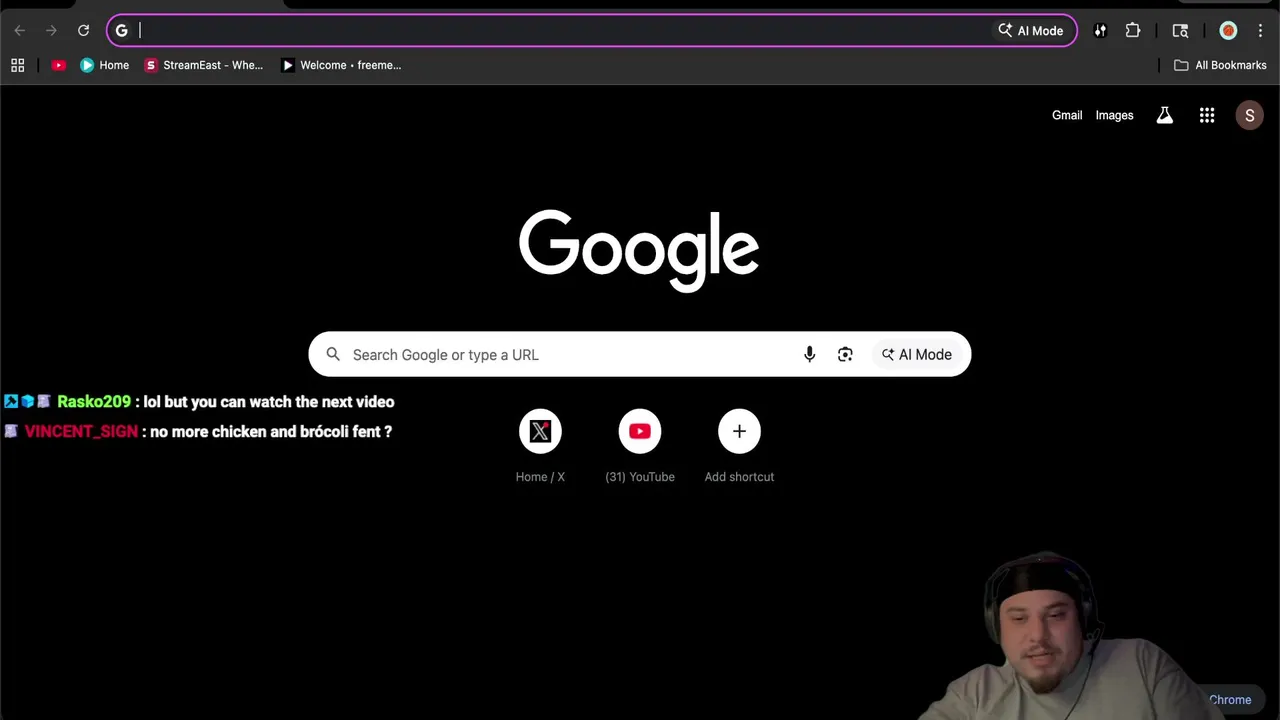Click the browser Forward arrow
This screenshot has width=1280, height=720.
coord(51,31)
